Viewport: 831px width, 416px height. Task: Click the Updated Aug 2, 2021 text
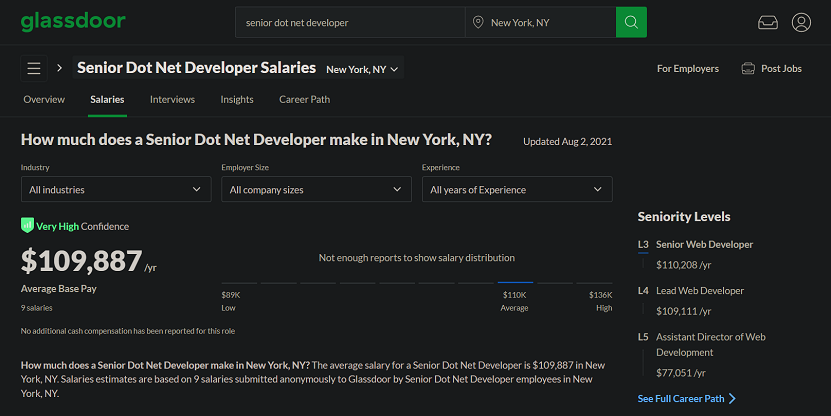pyautogui.click(x=568, y=141)
